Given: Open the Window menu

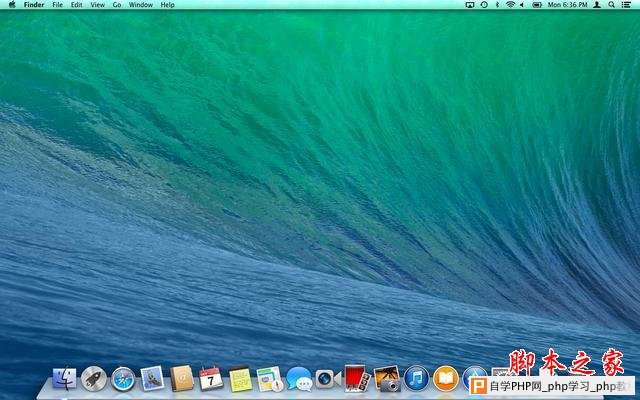Looking at the screenshot, I should click(x=141, y=5).
